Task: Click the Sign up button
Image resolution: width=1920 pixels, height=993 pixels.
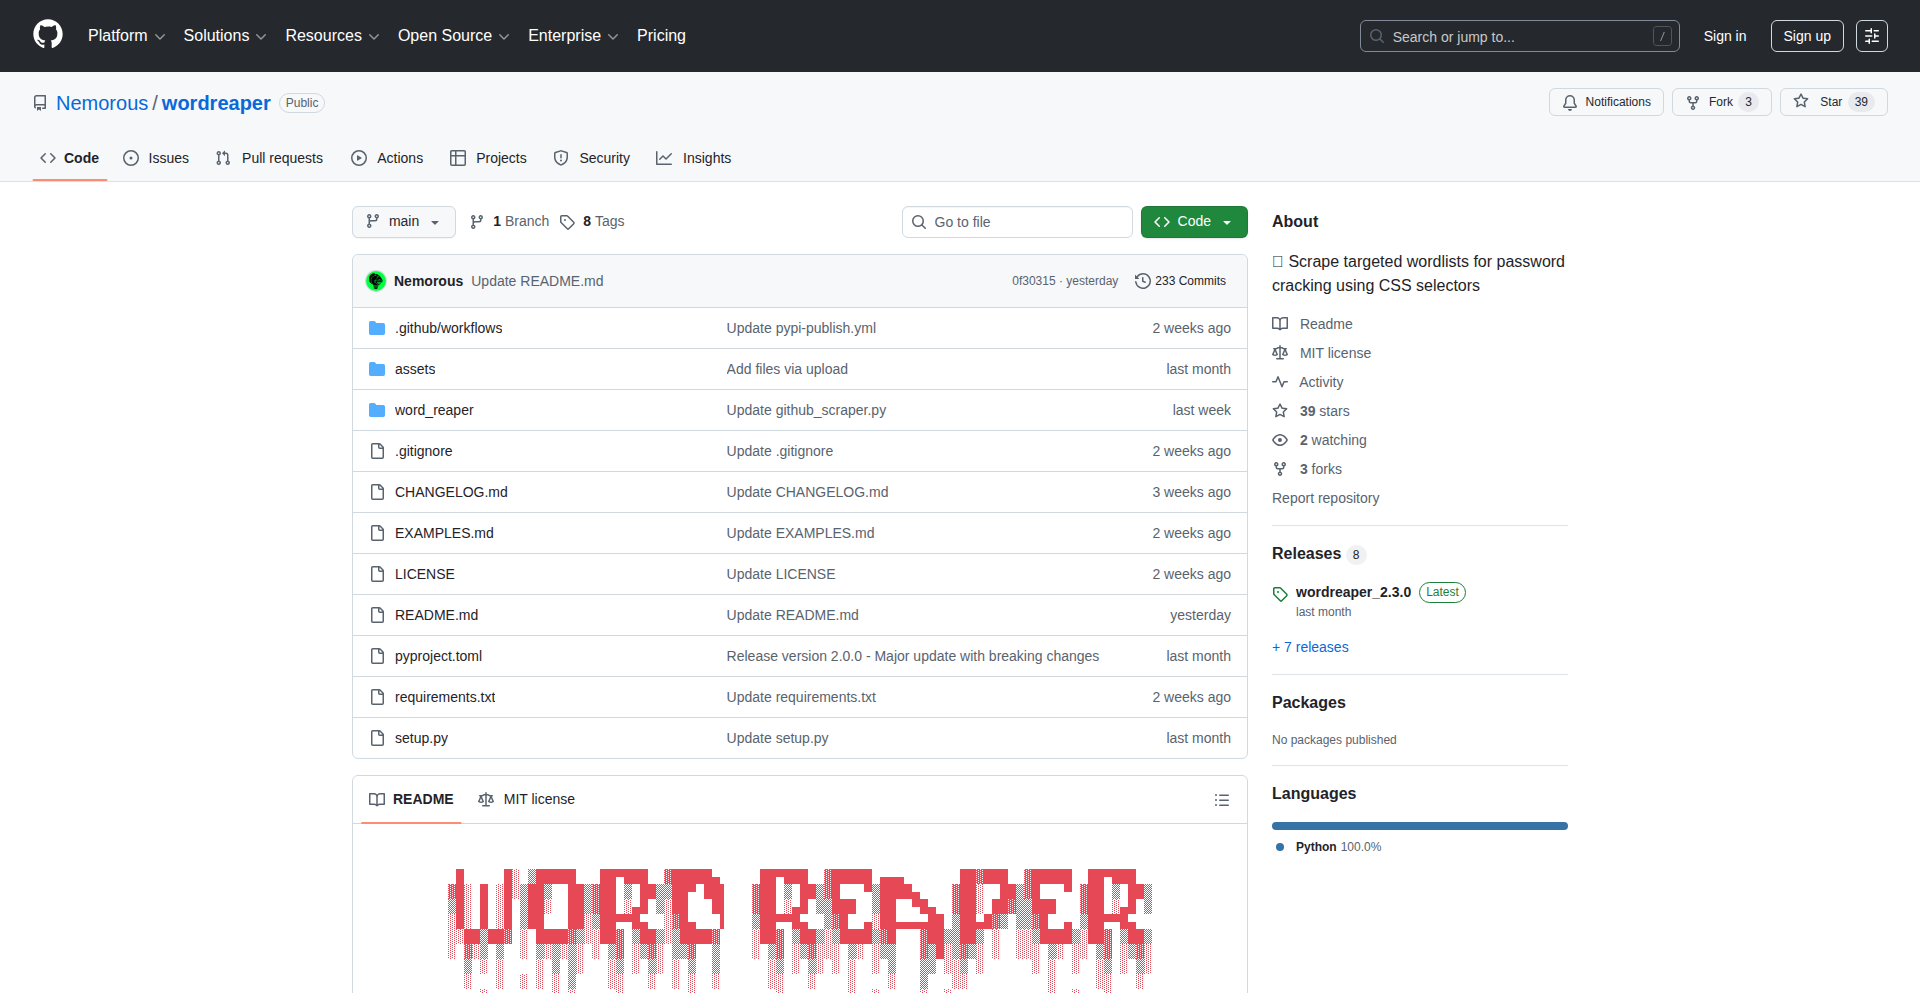Action: click(1807, 36)
